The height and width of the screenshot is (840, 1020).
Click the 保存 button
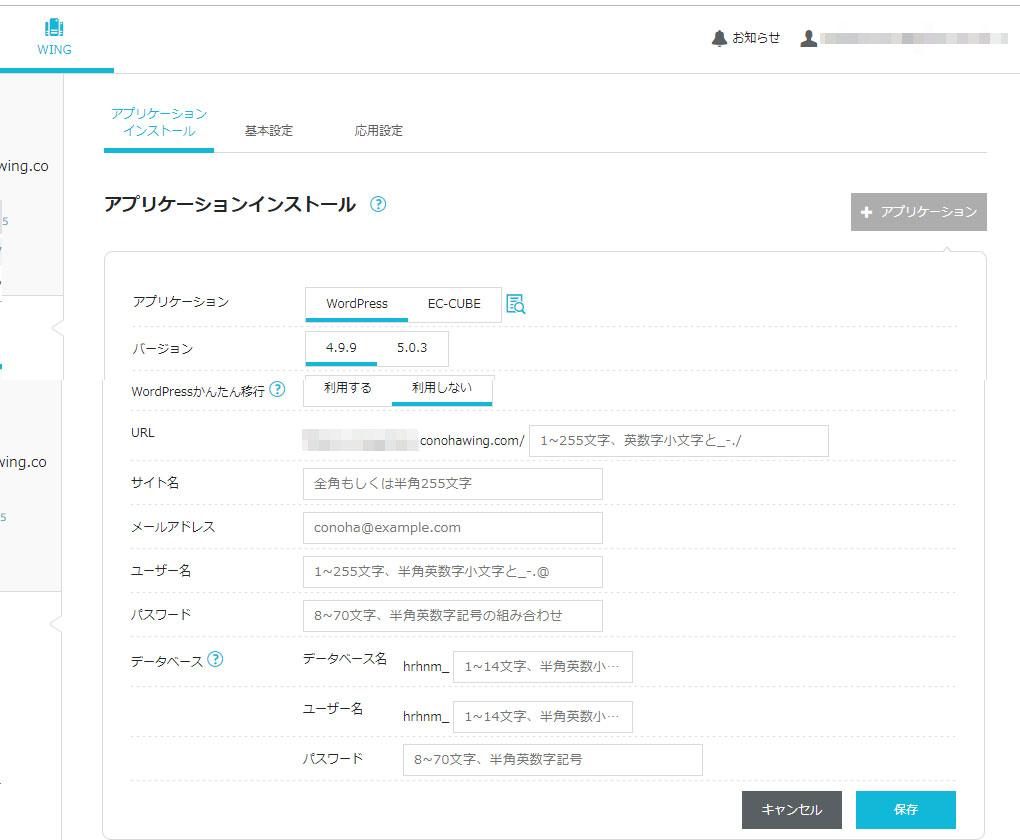[906, 809]
